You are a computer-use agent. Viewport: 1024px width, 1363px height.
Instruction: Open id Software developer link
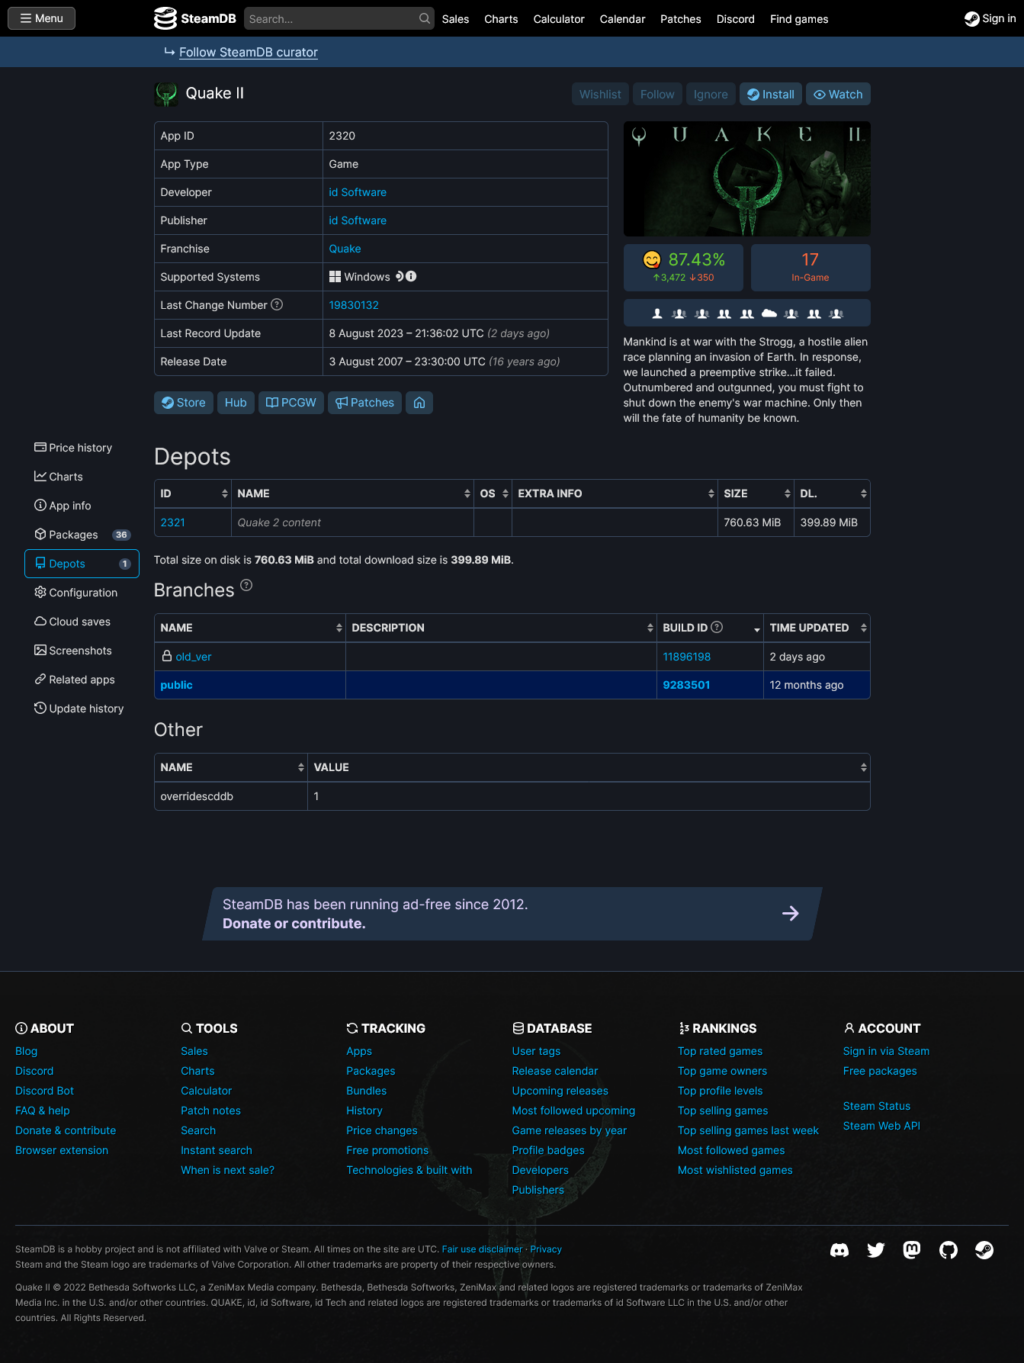[357, 192]
